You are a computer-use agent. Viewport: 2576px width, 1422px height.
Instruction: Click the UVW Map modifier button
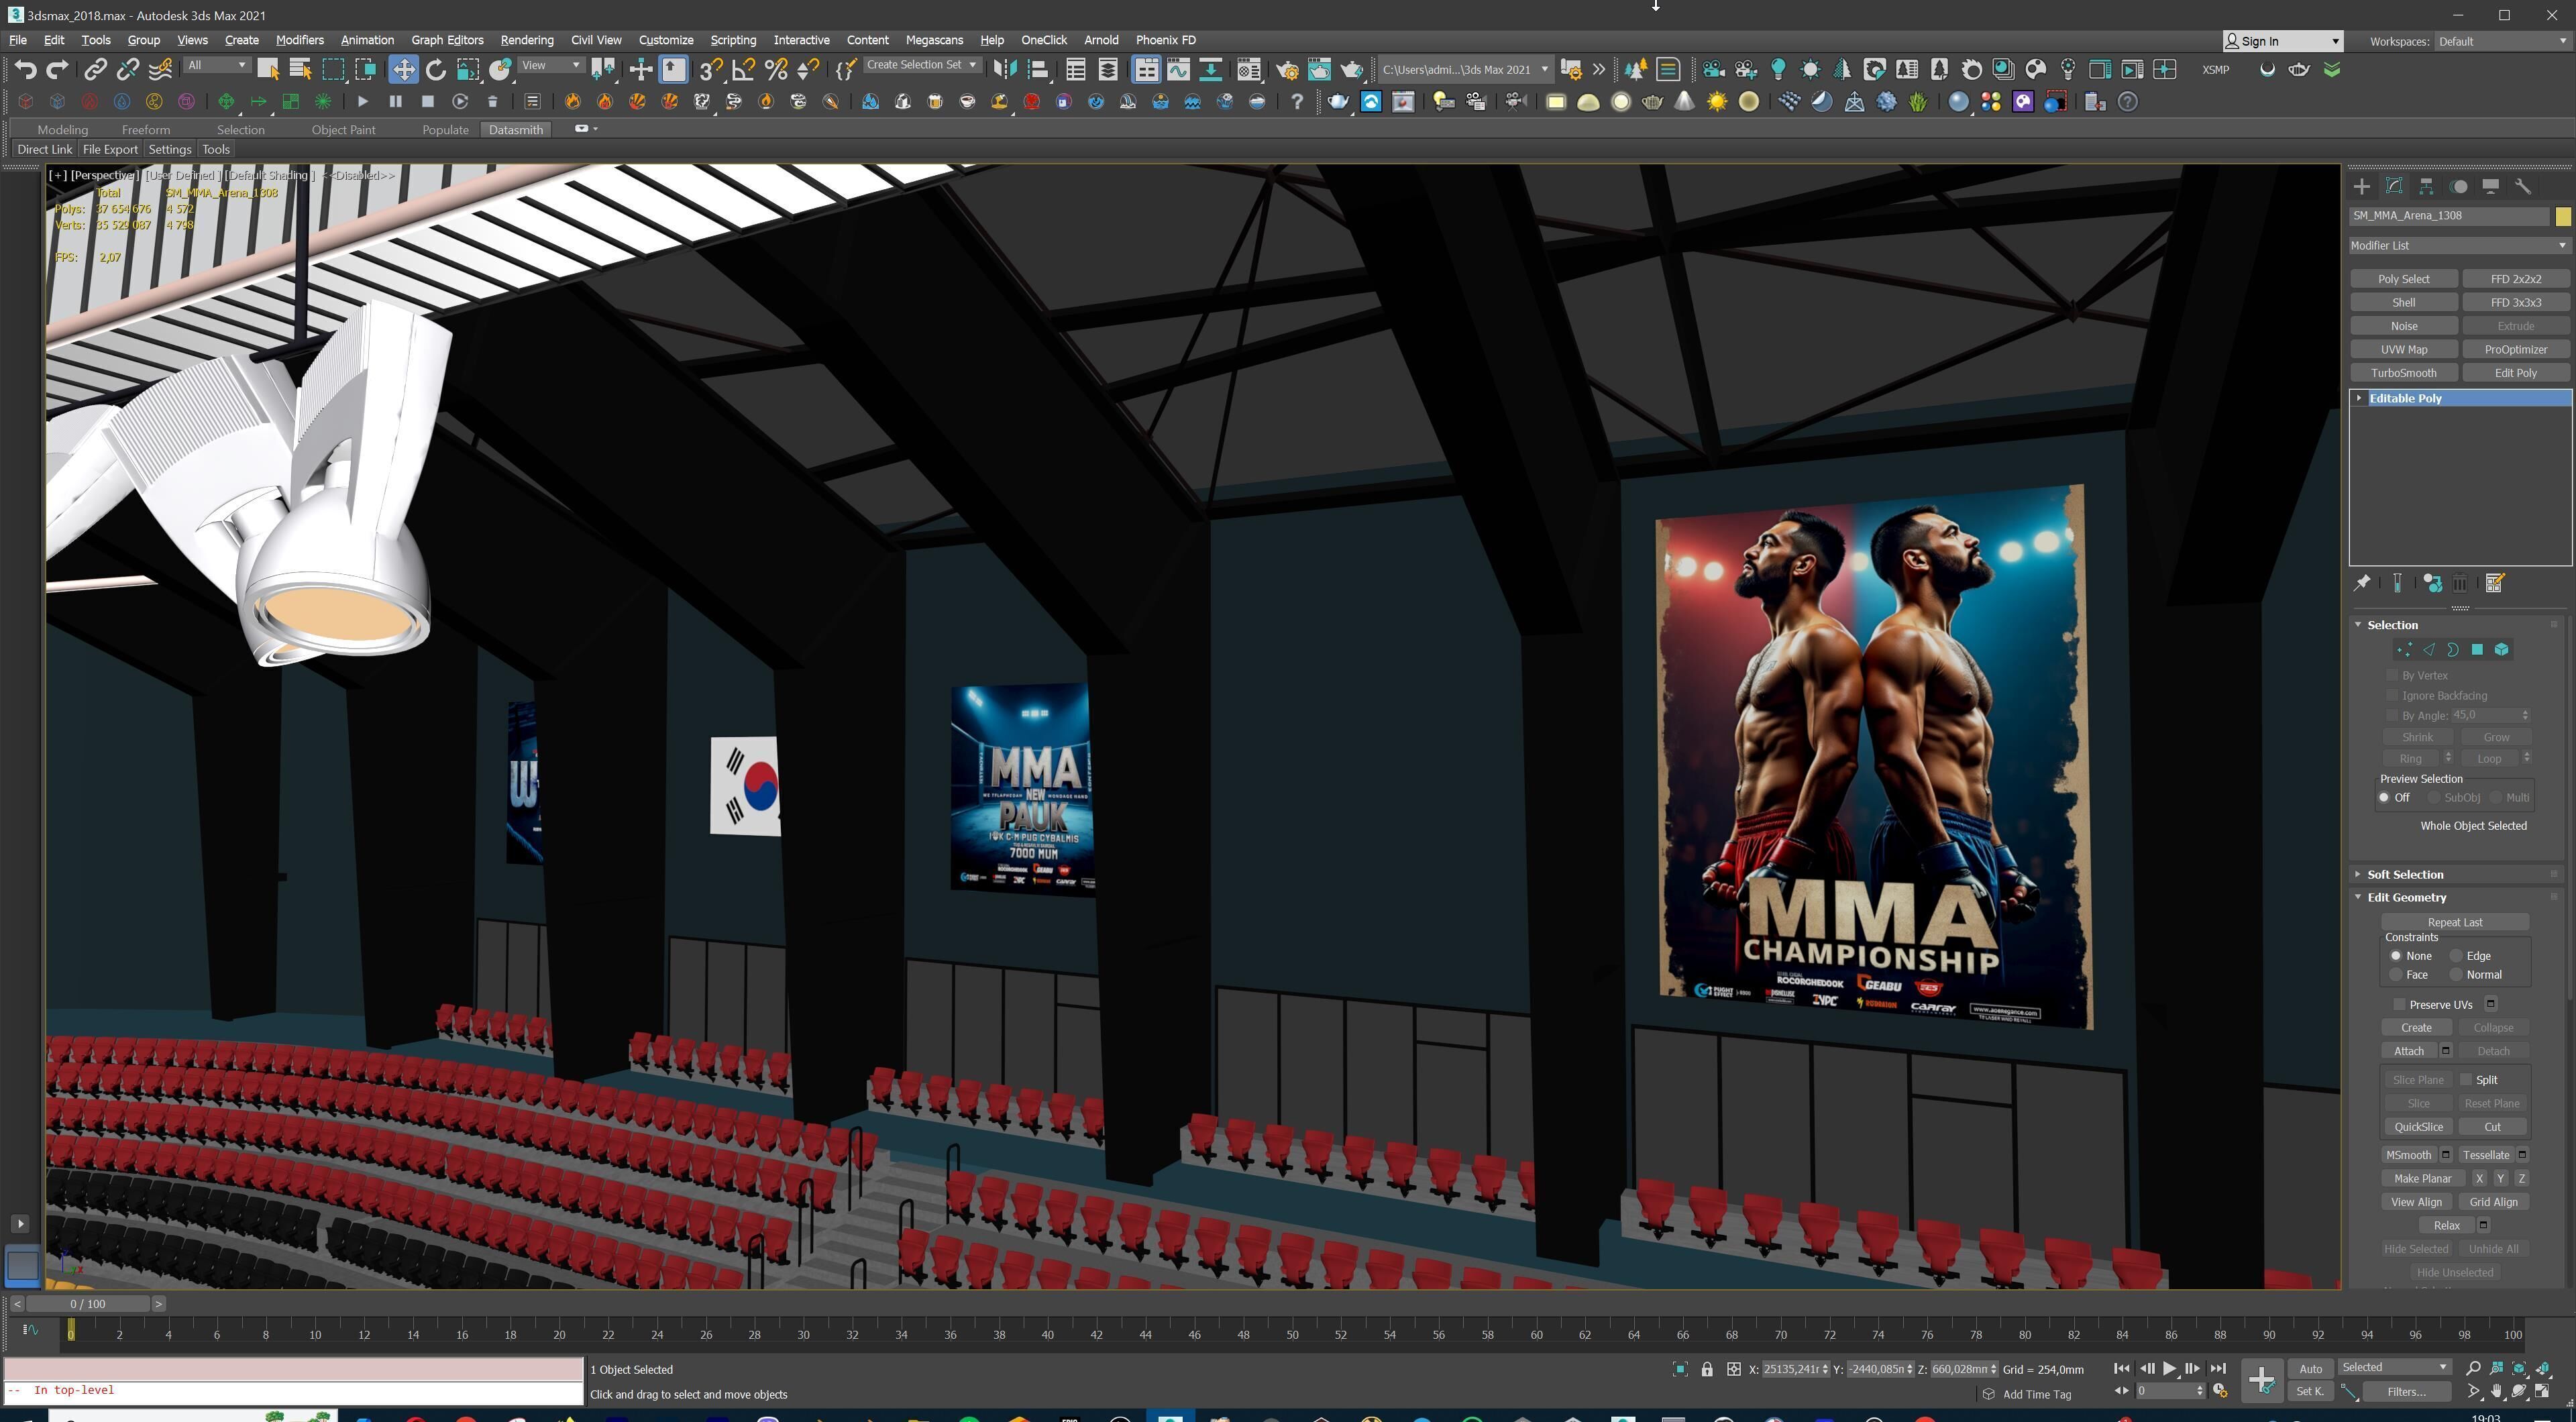[x=2403, y=350]
